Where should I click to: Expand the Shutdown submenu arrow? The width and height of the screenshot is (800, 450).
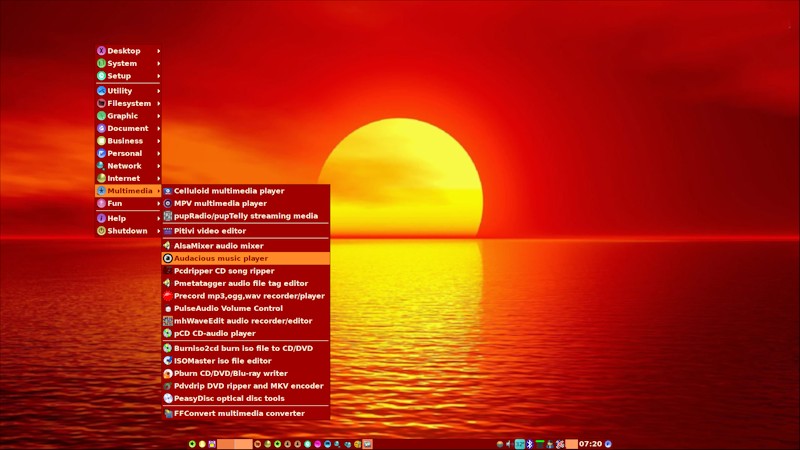[159, 231]
